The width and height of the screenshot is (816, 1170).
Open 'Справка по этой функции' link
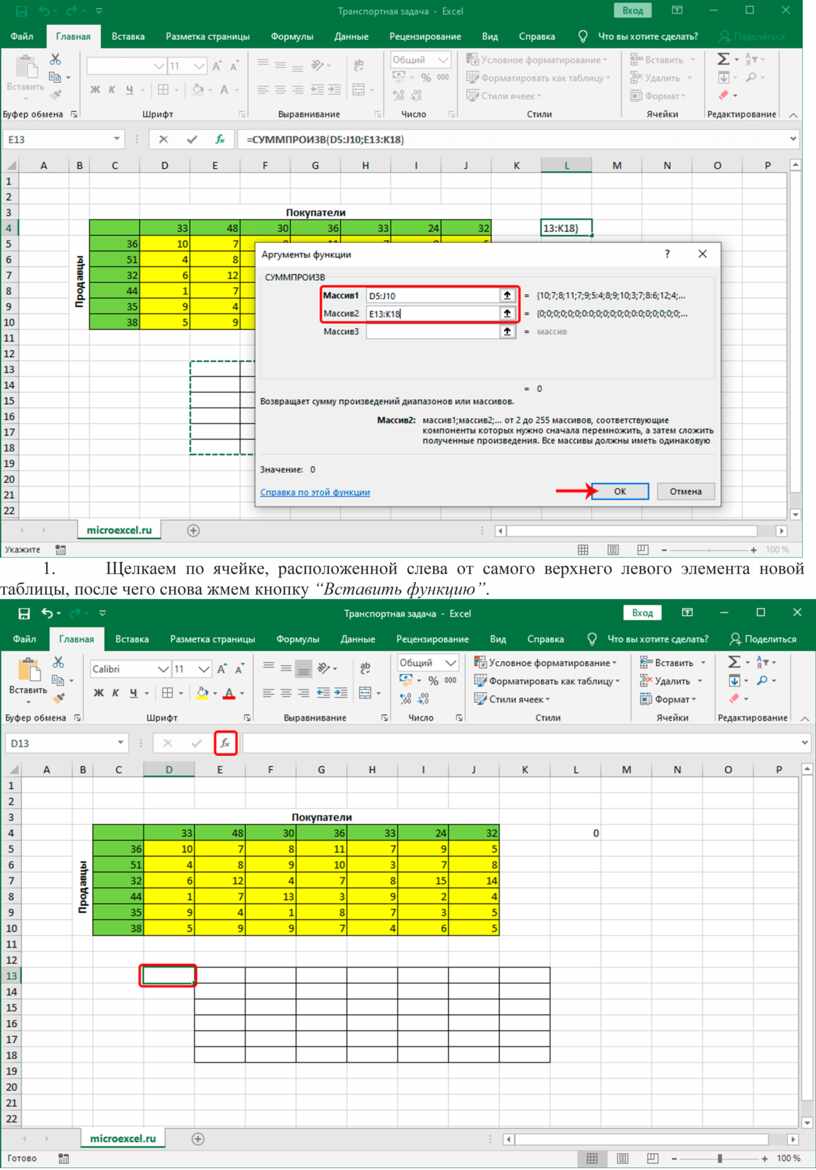point(315,492)
